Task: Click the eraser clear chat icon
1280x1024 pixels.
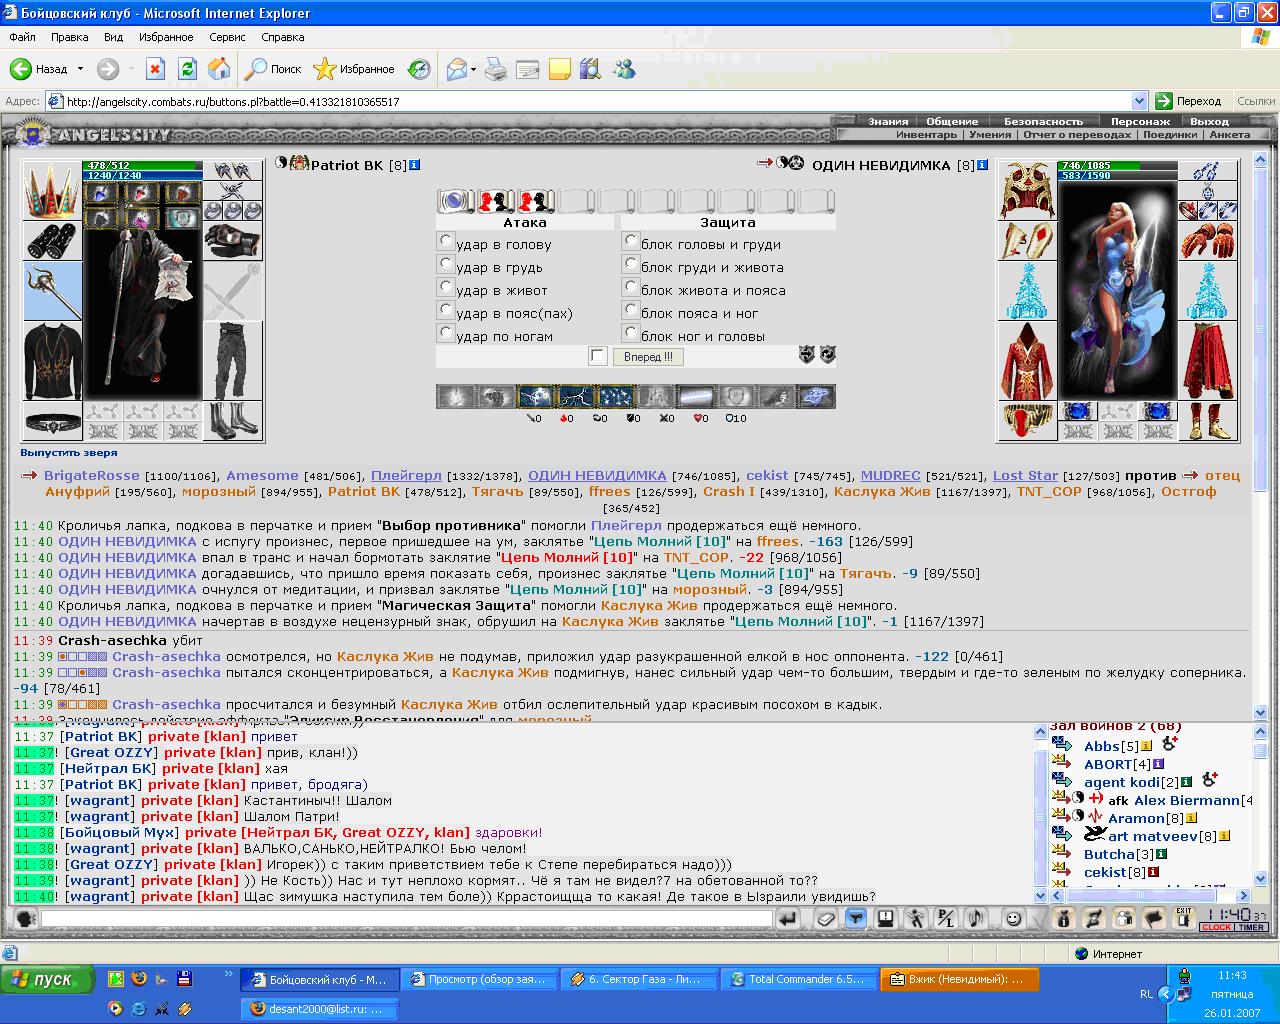Action: [826, 918]
